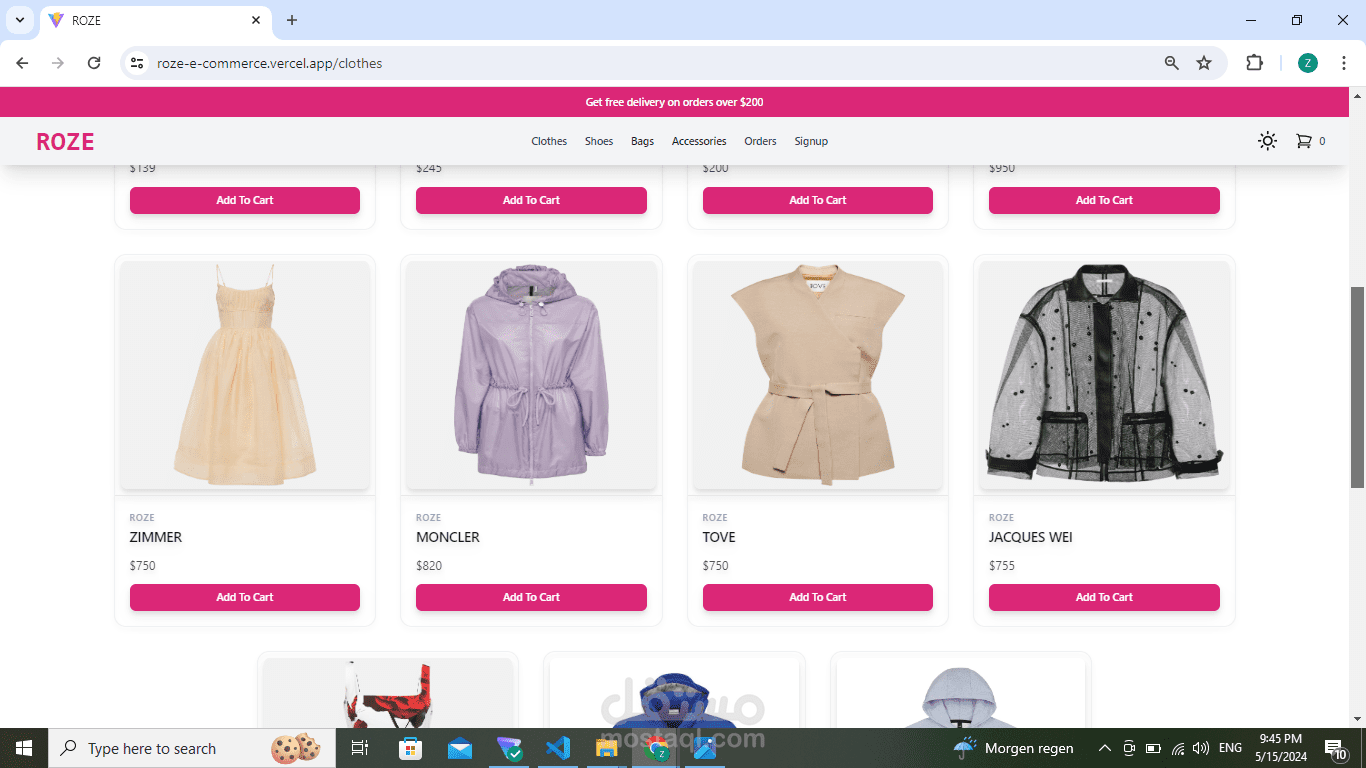
Task: Open the Windows Start menu
Action: pos(24,748)
